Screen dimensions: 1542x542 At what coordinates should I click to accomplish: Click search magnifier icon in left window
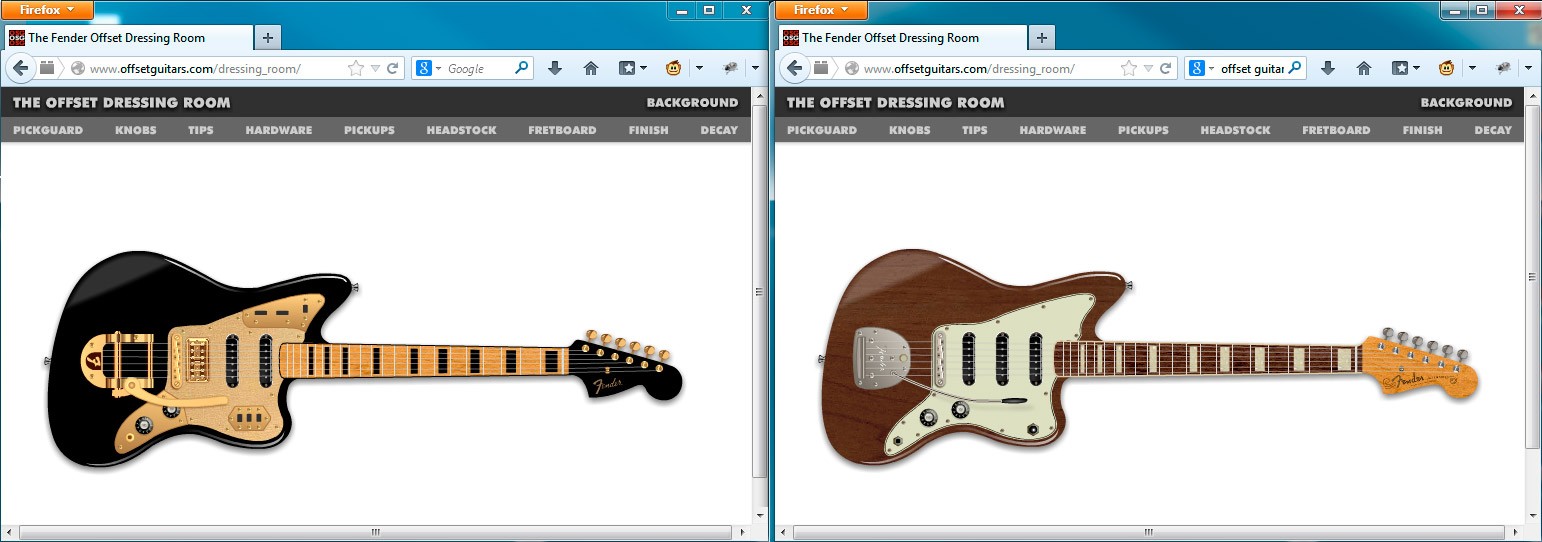coord(522,69)
